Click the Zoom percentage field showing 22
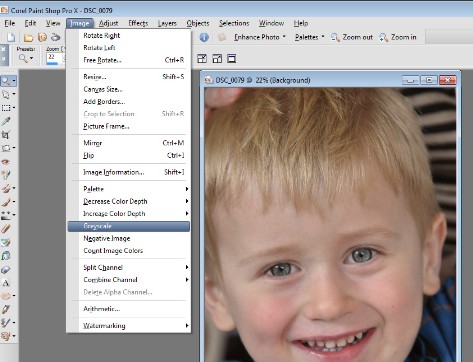Viewport: 473px width, 362px height. point(55,57)
